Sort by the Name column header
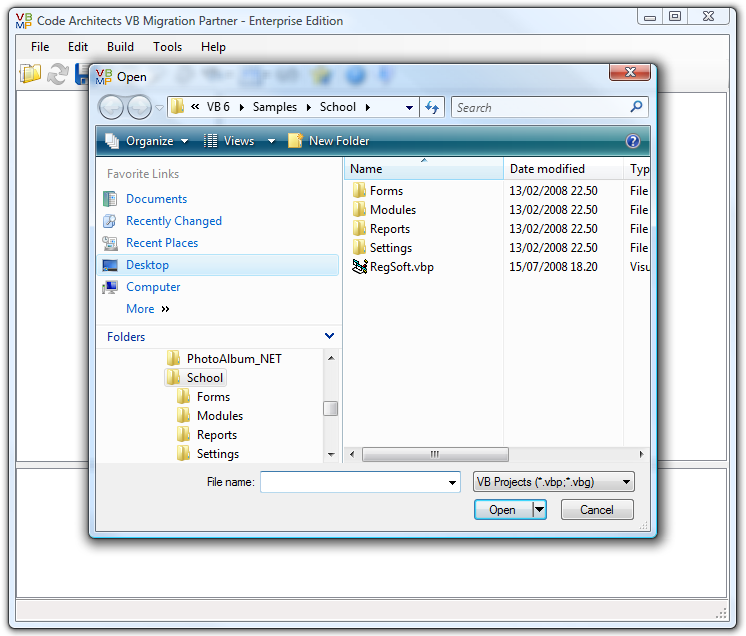Screen dimensions: 746x636 423,169
